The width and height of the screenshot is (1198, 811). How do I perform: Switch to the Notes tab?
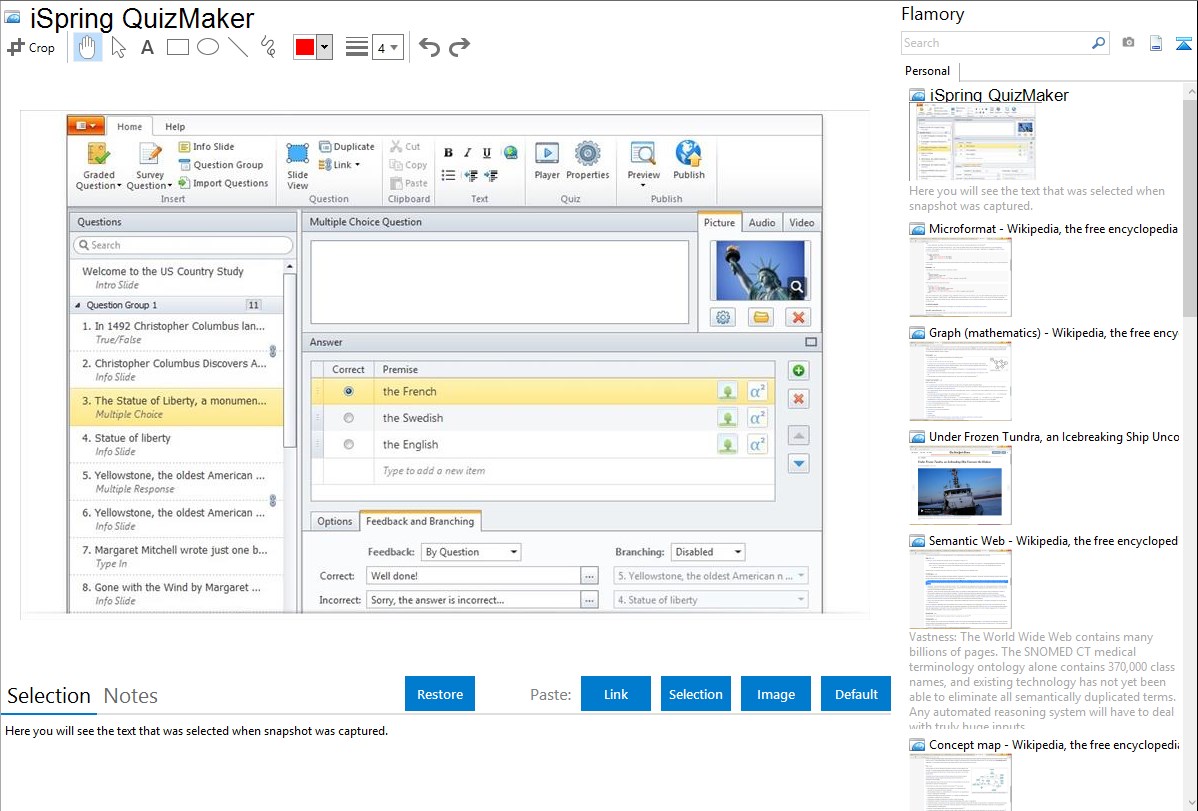(131, 696)
